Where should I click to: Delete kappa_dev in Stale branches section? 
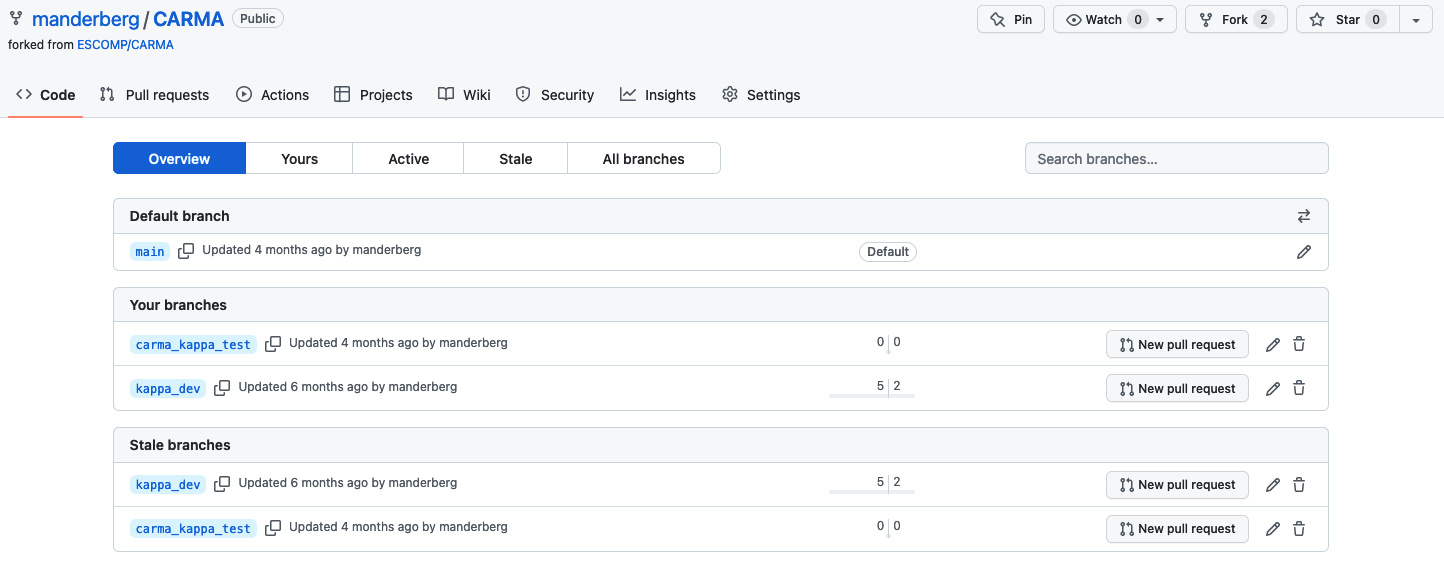[x=1299, y=485]
